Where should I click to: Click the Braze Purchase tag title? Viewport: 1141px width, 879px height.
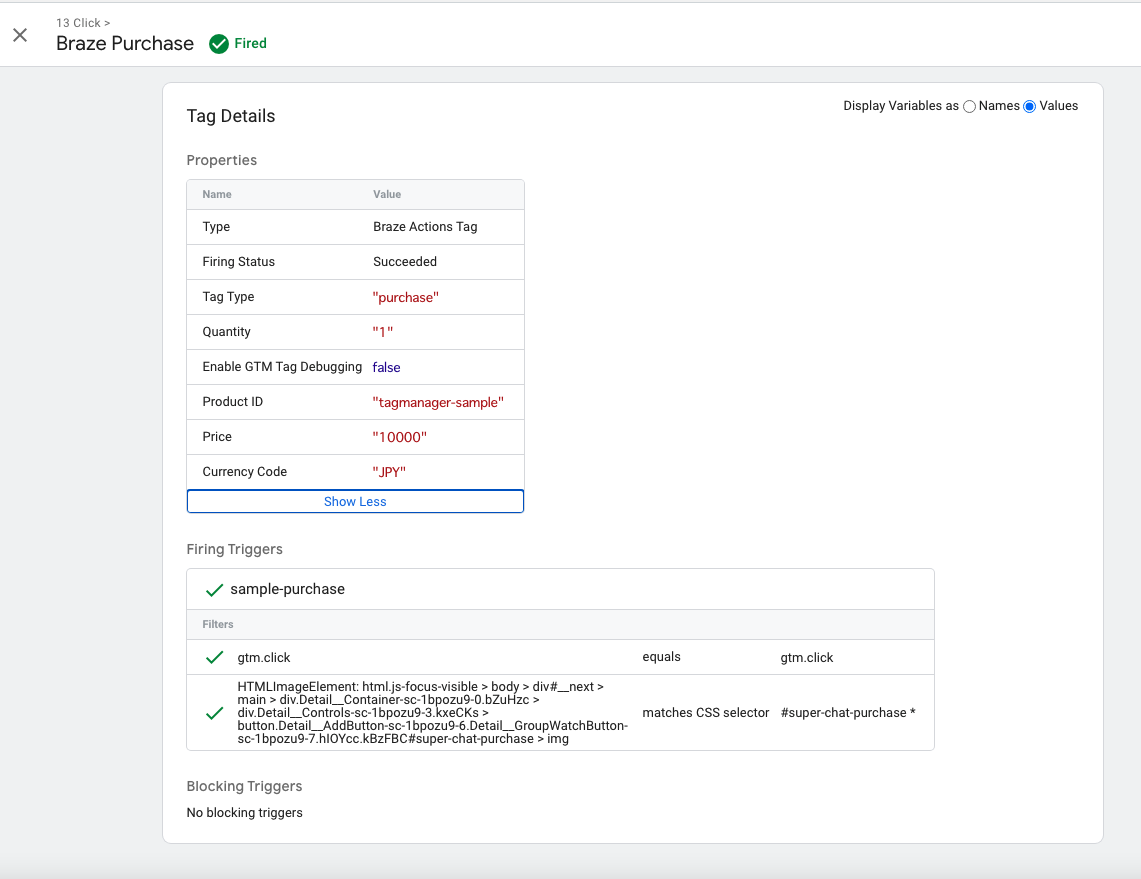coord(125,43)
